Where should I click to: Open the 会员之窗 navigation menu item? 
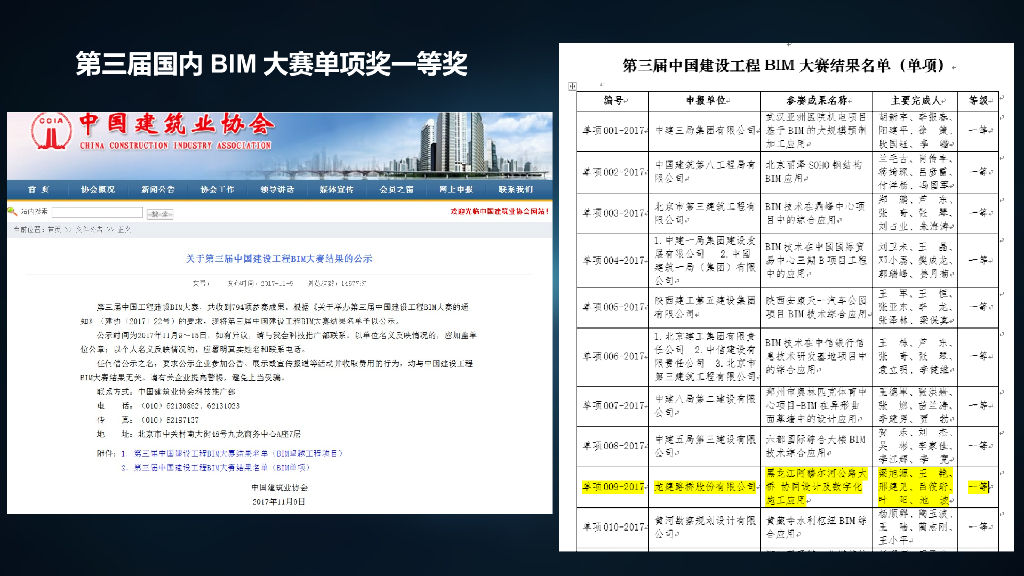[396, 189]
